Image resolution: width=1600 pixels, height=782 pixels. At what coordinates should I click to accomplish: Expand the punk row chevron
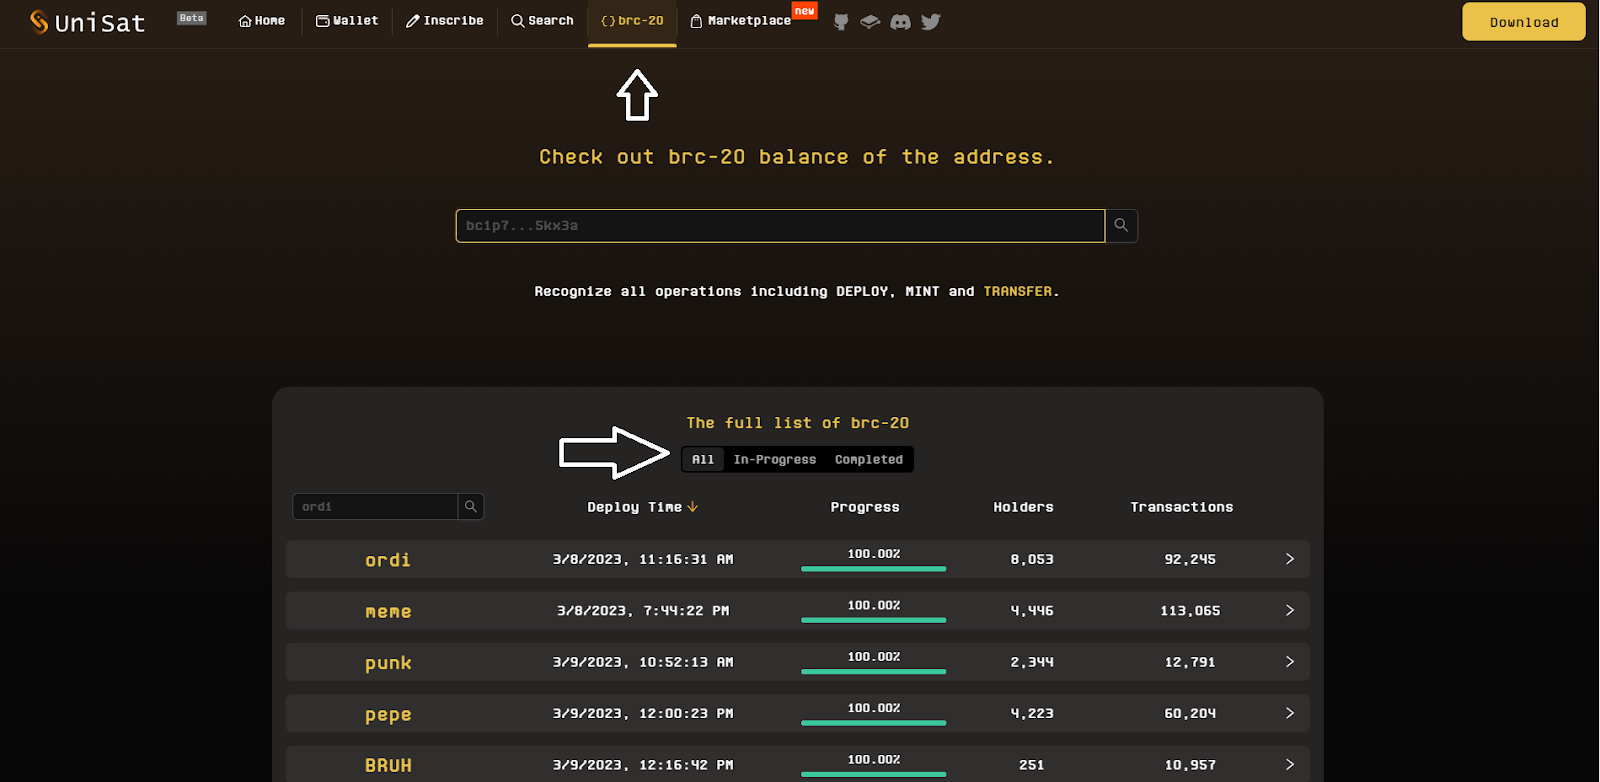(1290, 662)
